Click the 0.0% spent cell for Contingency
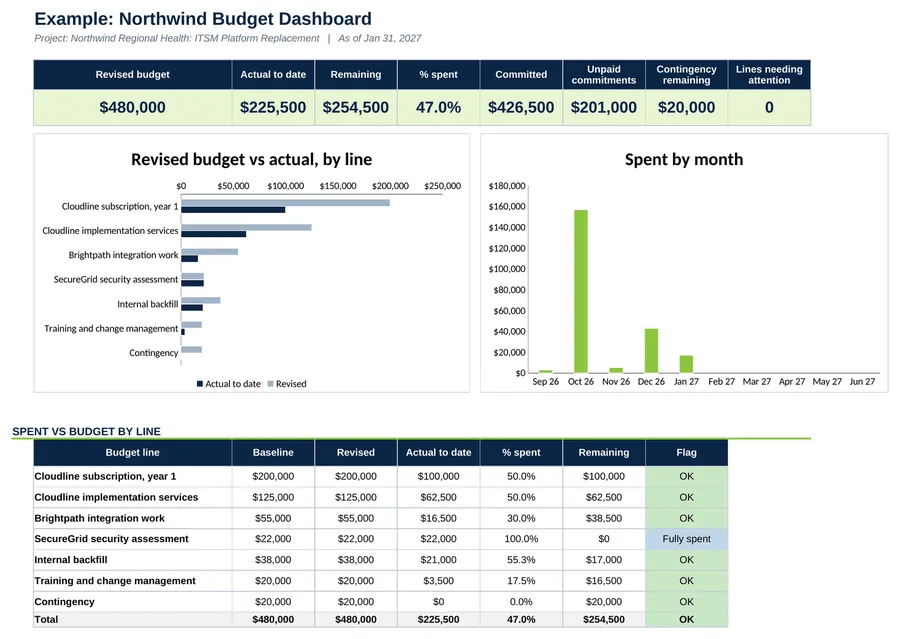900x639 pixels. (x=521, y=602)
